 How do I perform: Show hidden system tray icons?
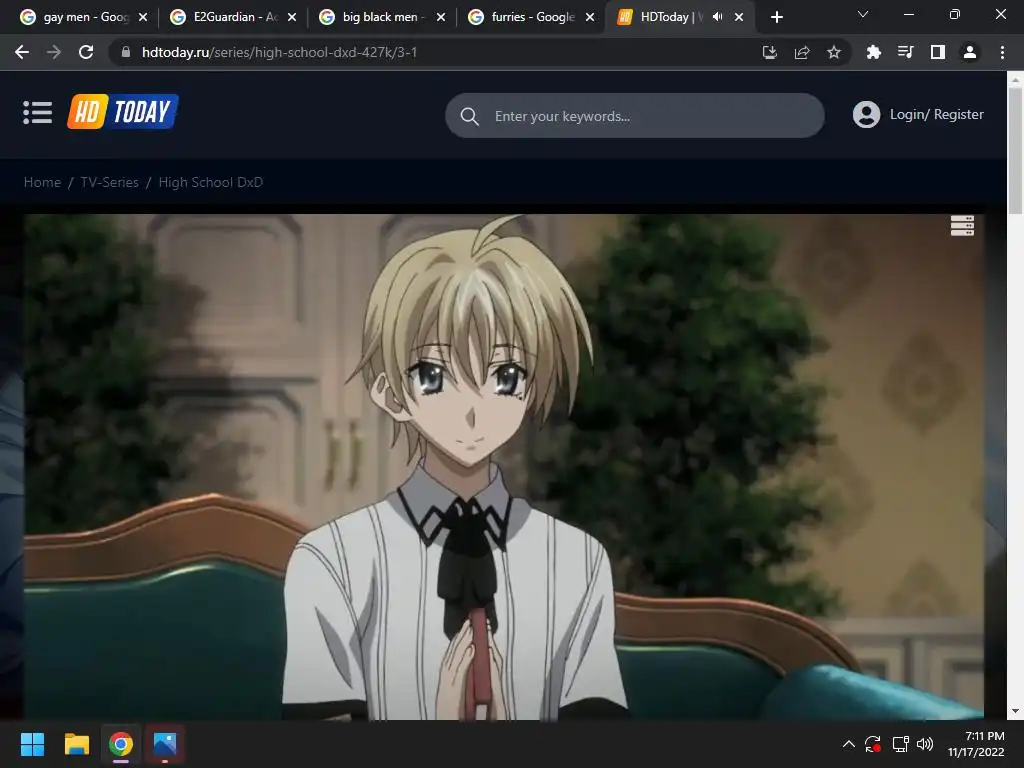(848, 744)
